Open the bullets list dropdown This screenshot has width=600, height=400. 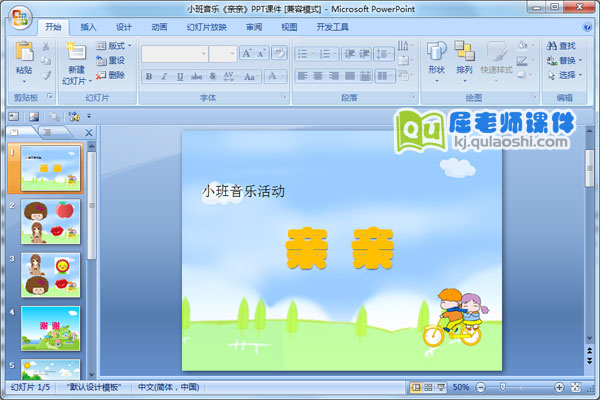(306, 54)
